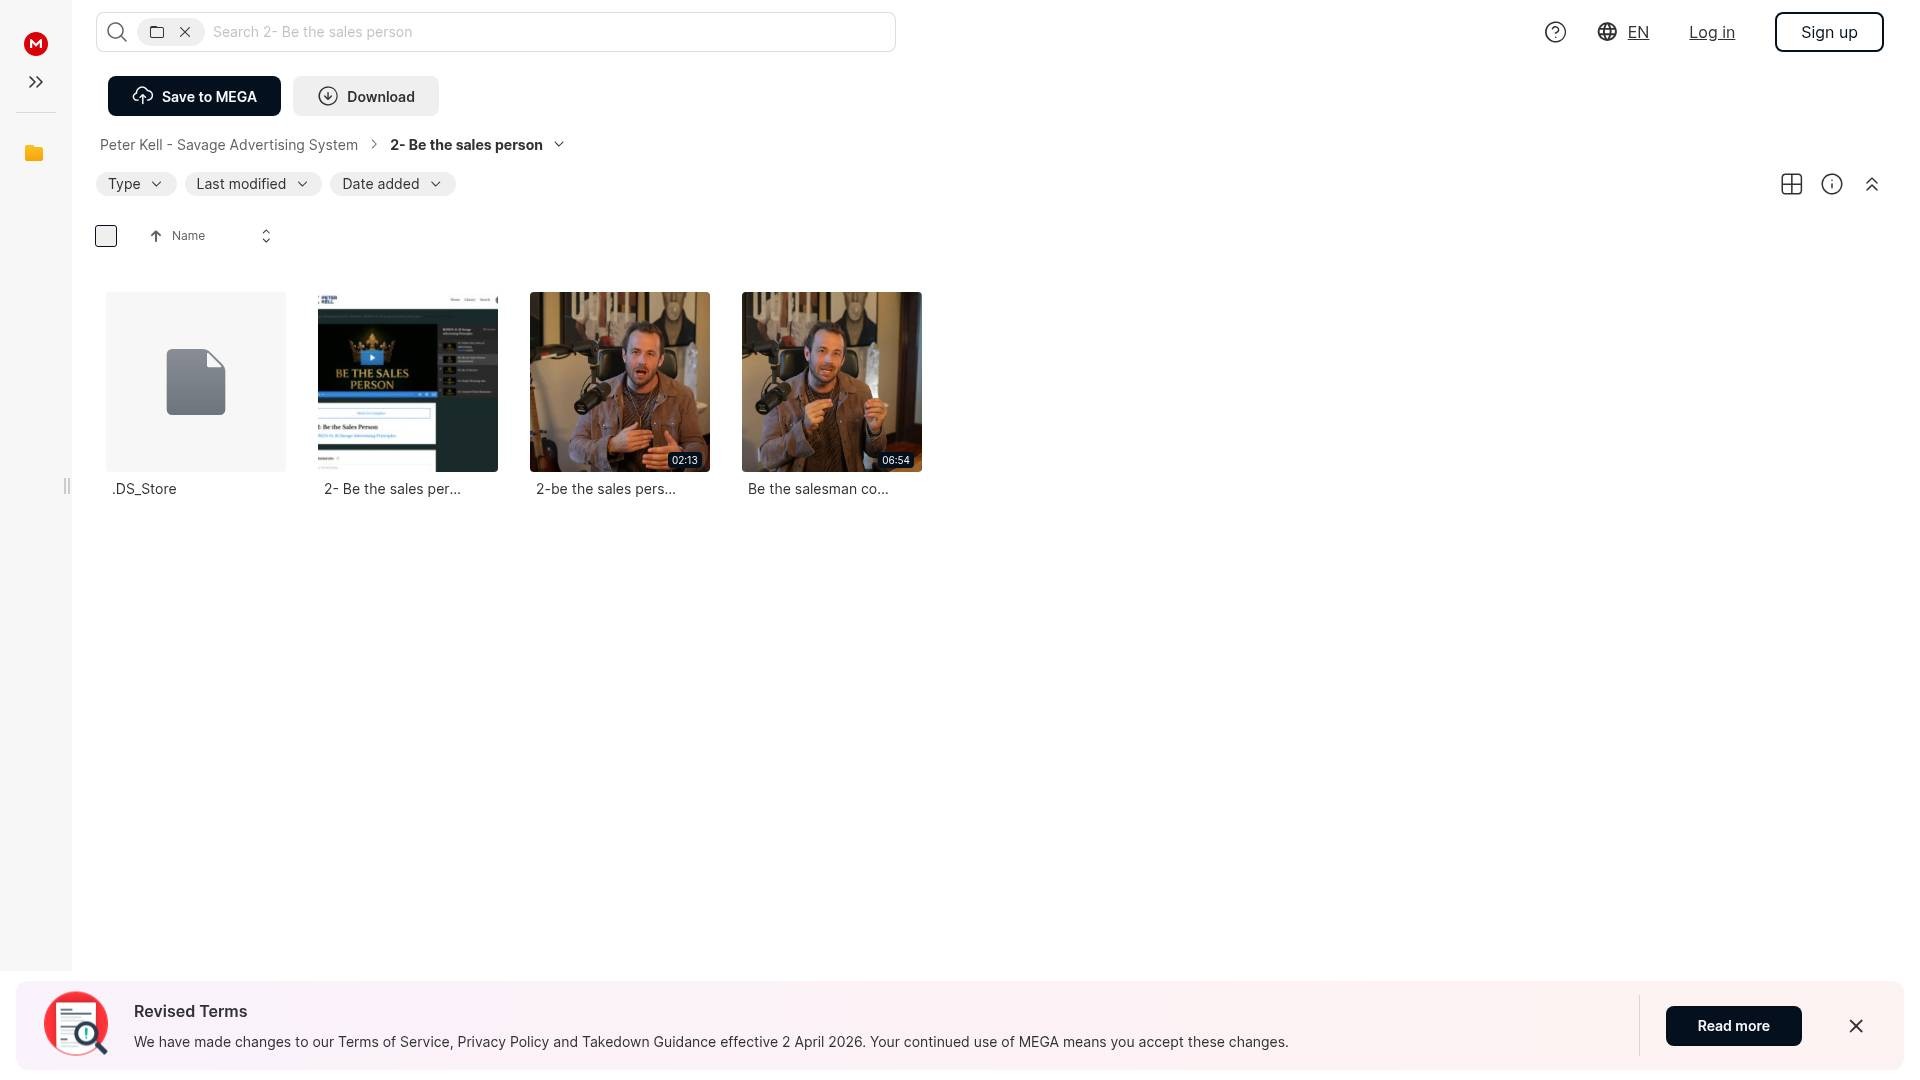Viewport: 1920px width, 1080px height.
Task: Open the yellow folder icon in the sidebar
Action: [x=34, y=153]
